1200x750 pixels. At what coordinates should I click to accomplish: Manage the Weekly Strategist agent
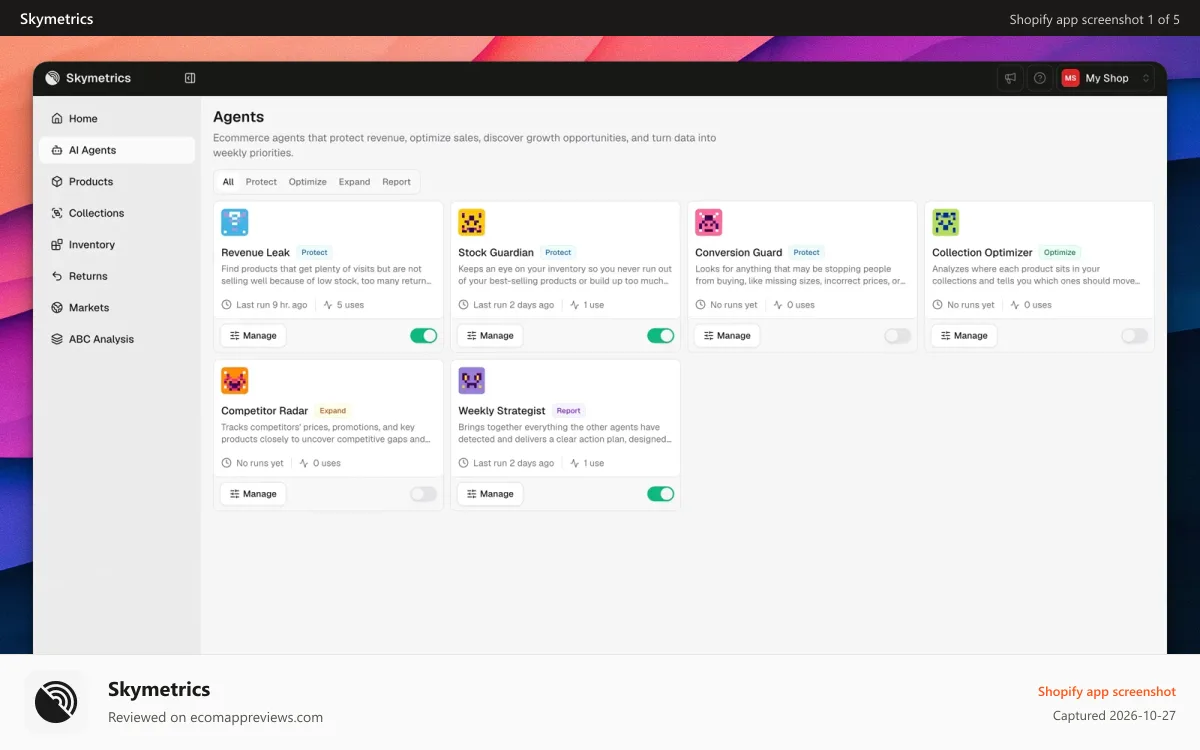490,494
